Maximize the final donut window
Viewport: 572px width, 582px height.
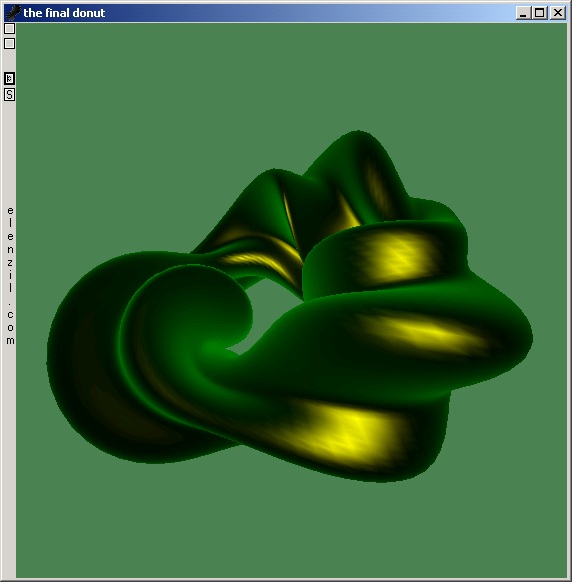tap(539, 13)
